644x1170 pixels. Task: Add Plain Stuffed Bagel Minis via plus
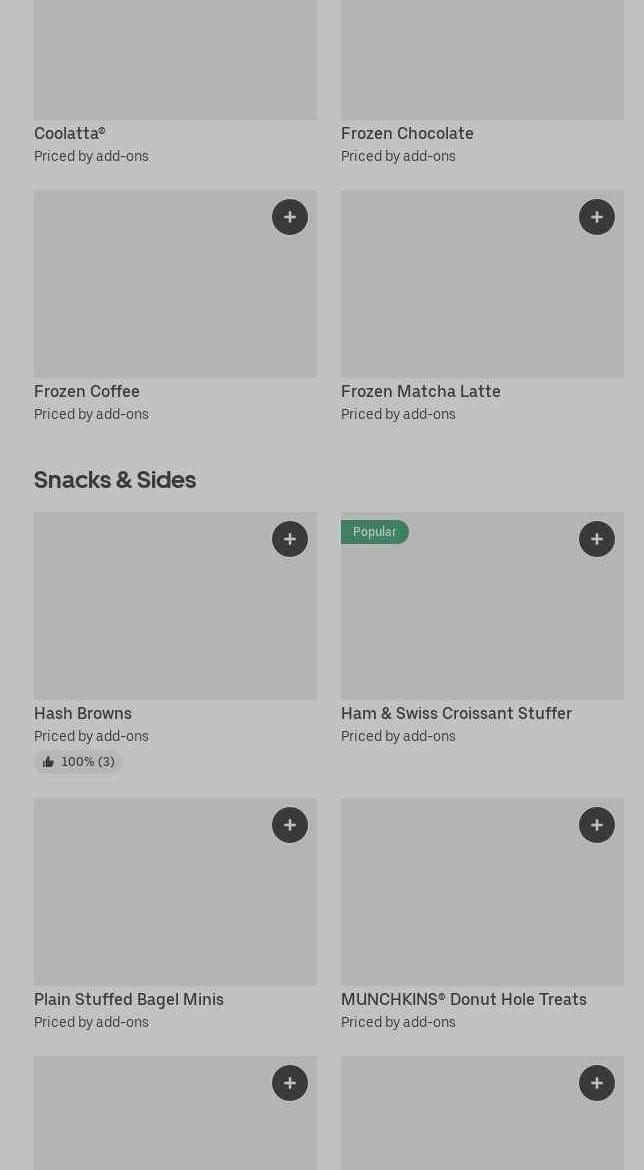tap(290, 825)
